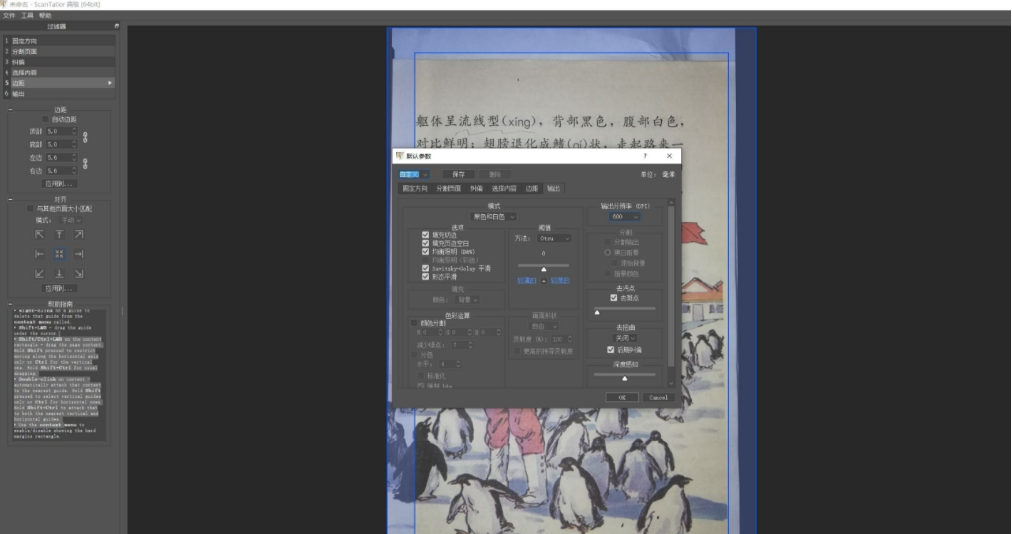
Task: Click the 较薄的 link
Action: 527,280
